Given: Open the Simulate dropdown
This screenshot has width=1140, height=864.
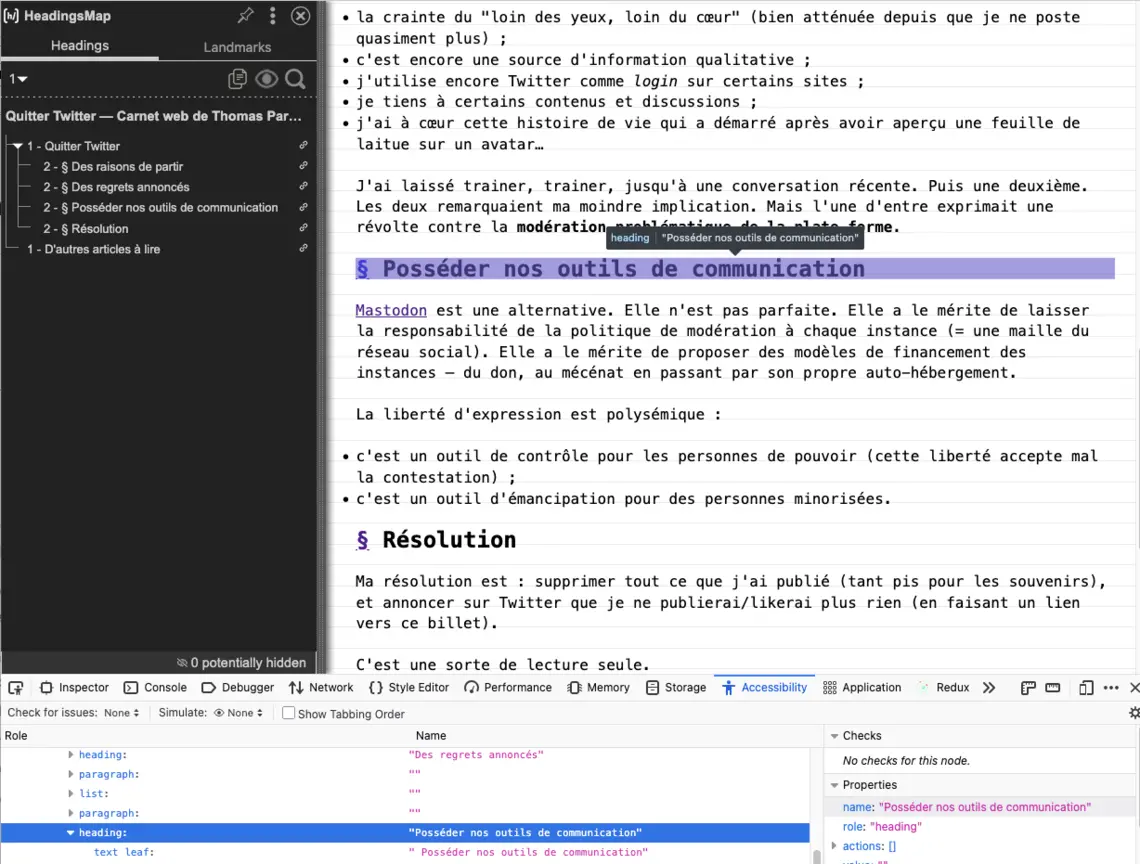Looking at the screenshot, I should pyautogui.click(x=240, y=713).
